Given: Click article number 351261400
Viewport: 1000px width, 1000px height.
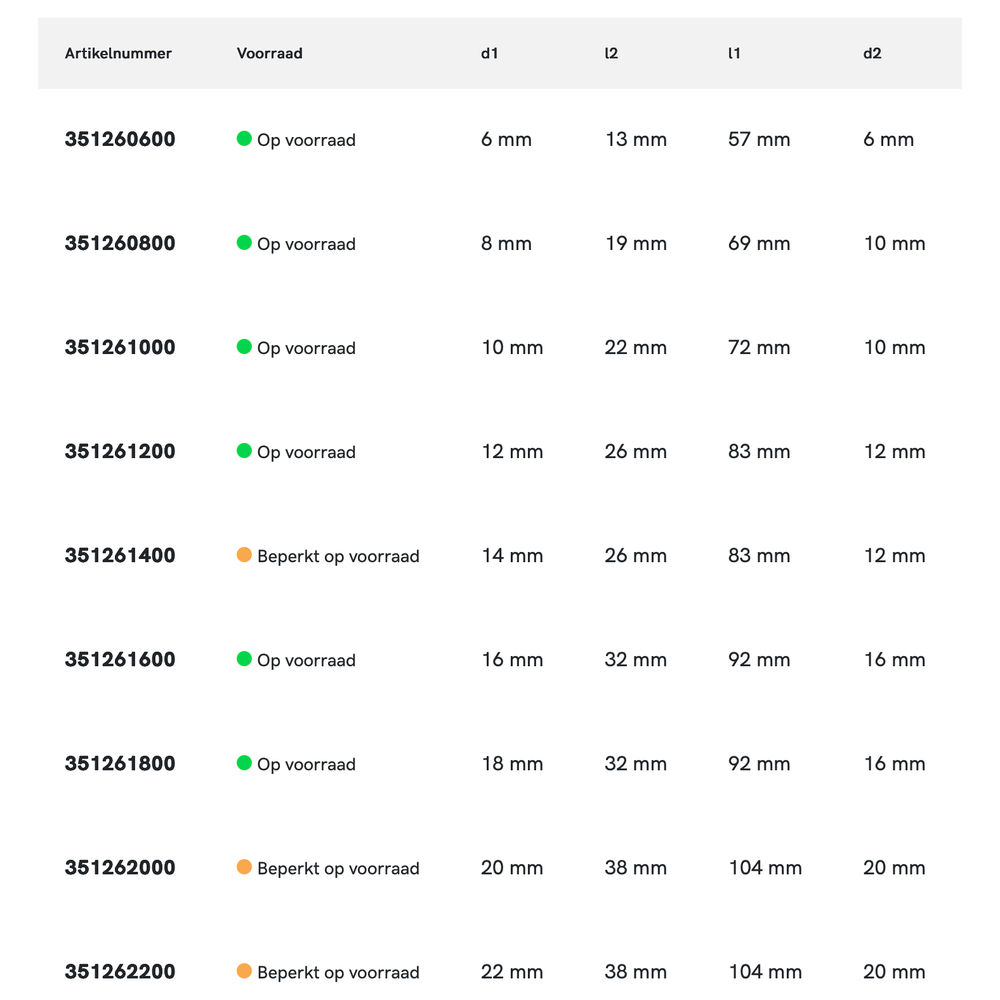Looking at the screenshot, I should (x=120, y=556).
